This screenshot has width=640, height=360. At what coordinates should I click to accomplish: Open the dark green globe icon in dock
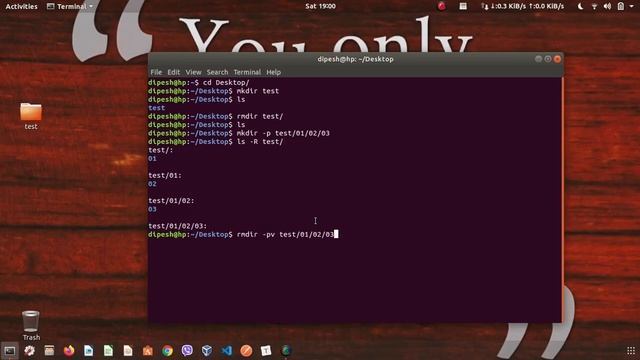click(286, 351)
